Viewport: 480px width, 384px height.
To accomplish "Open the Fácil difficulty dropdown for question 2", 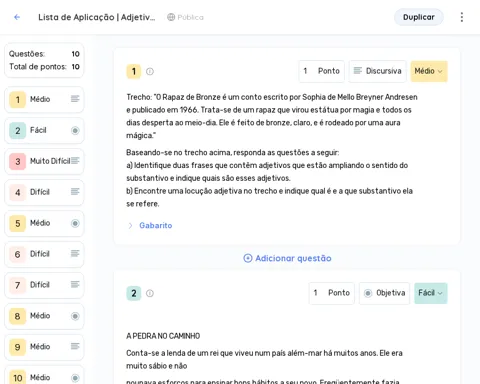I will [430, 293].
